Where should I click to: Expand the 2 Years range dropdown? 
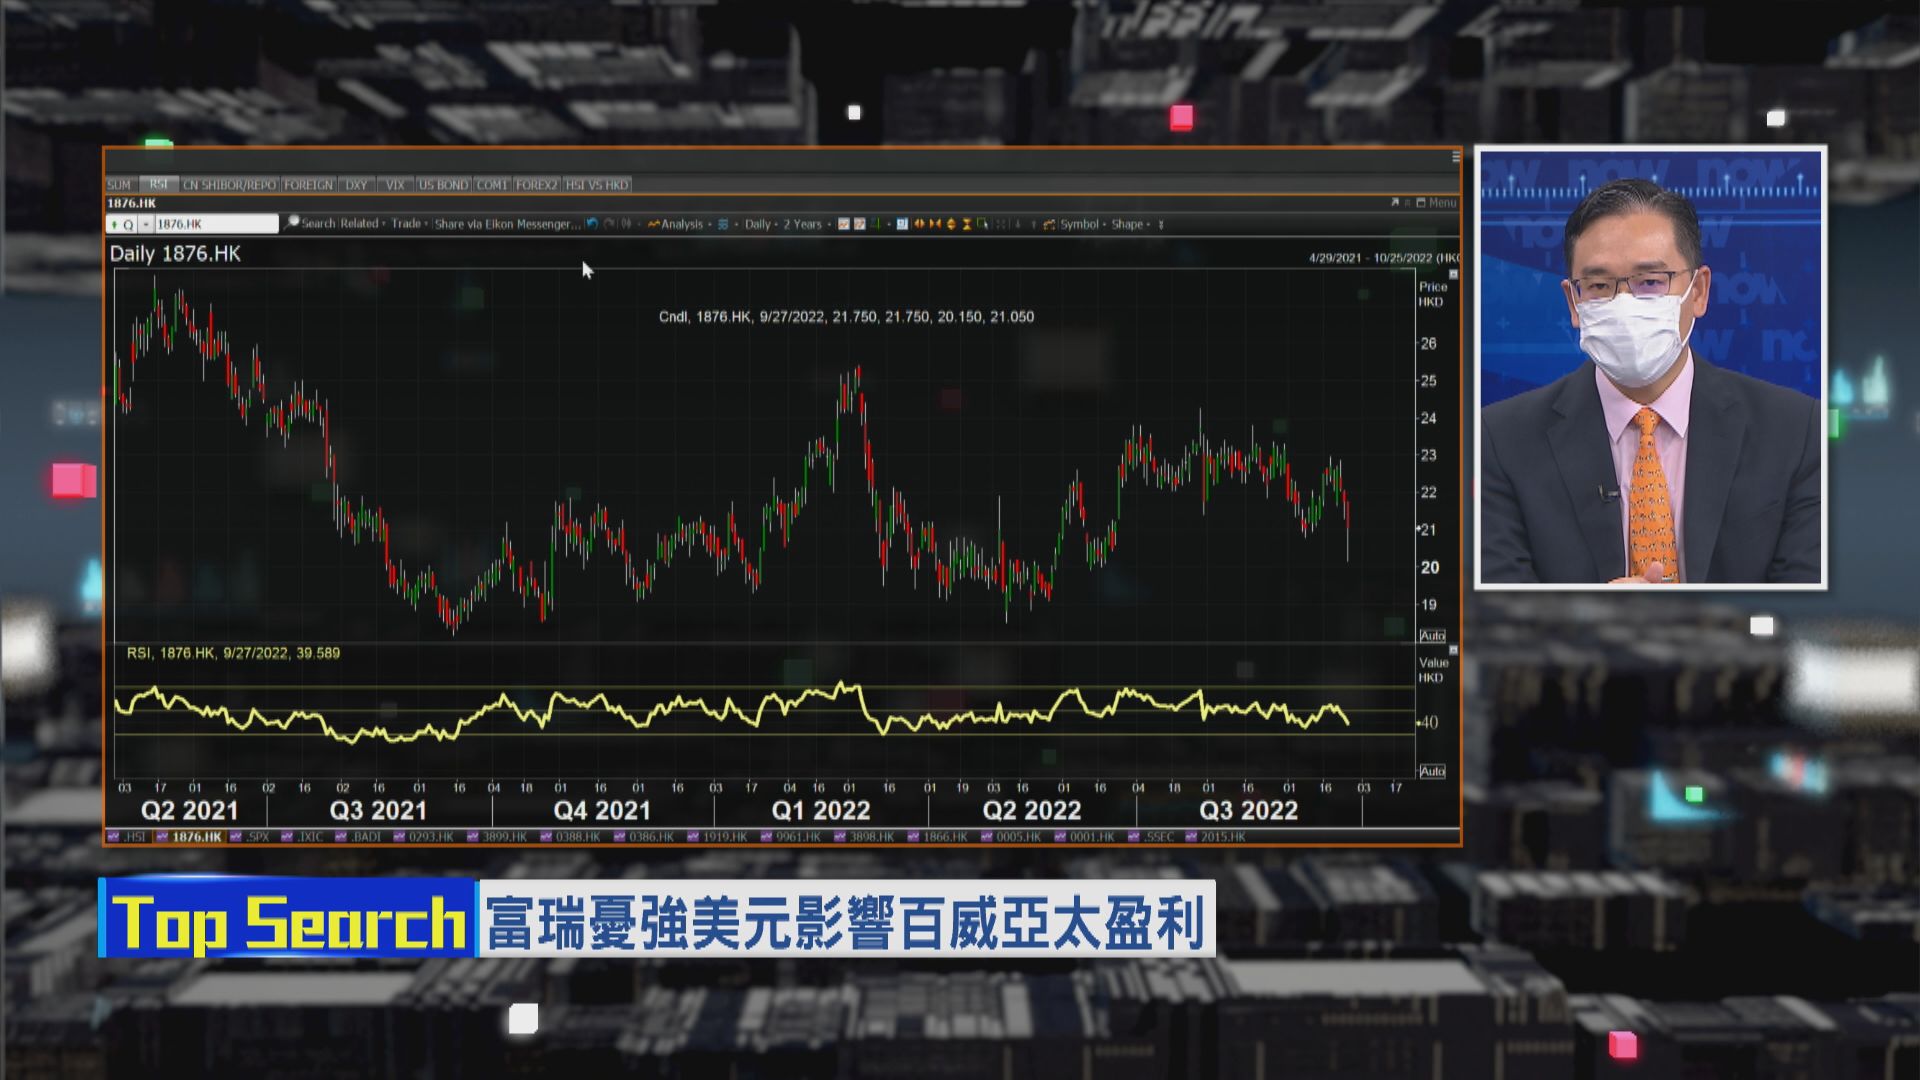[803, 224]
